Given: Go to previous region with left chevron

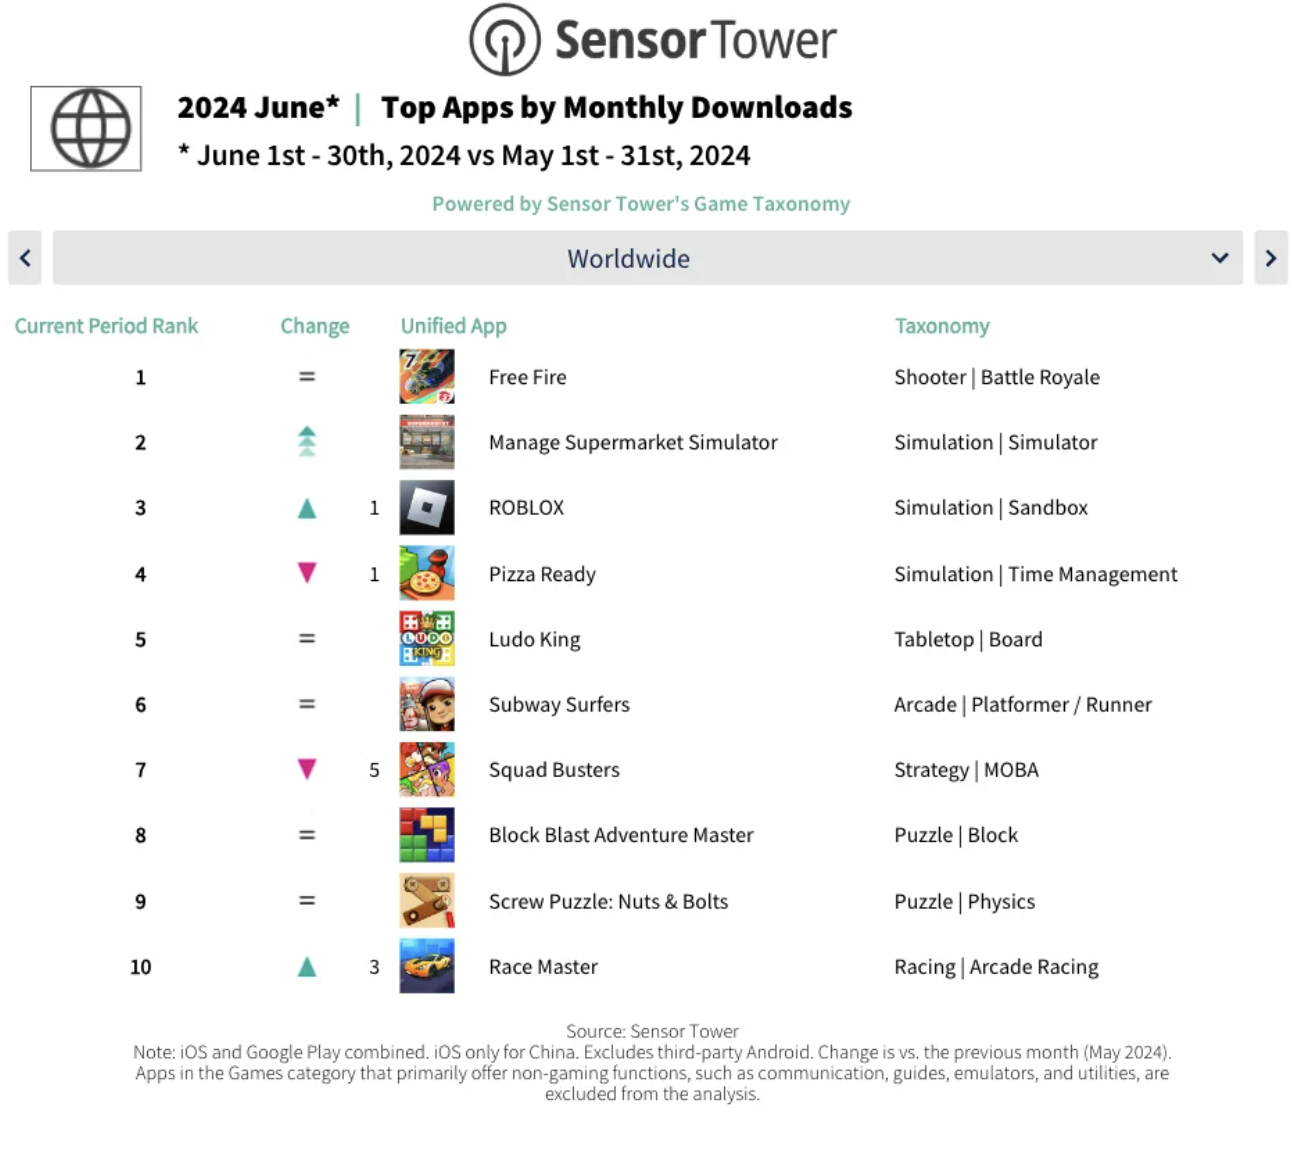Looking at the screenshot, I should (25, 259).
